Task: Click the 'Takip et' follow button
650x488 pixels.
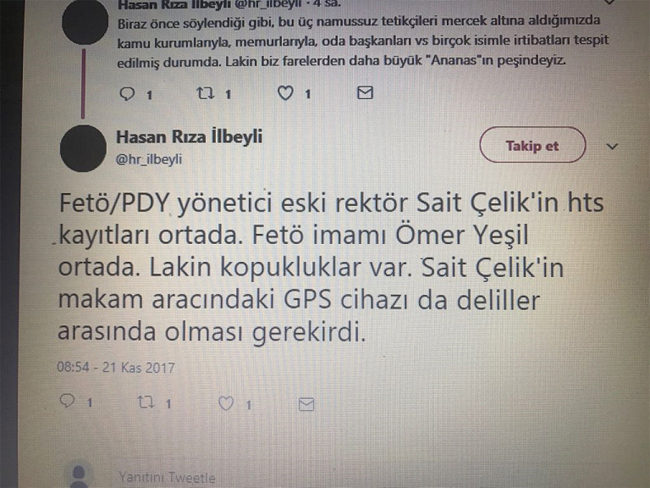Action: [x=533, y=145]
